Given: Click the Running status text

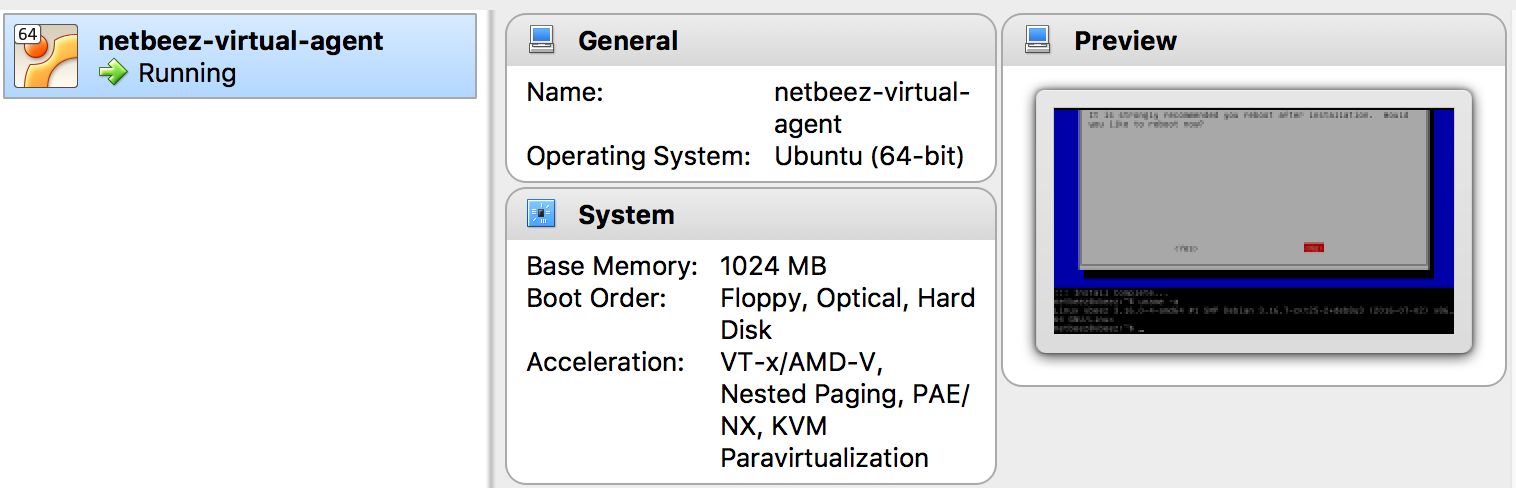Looking at the screenshot, I should [187, 74].
